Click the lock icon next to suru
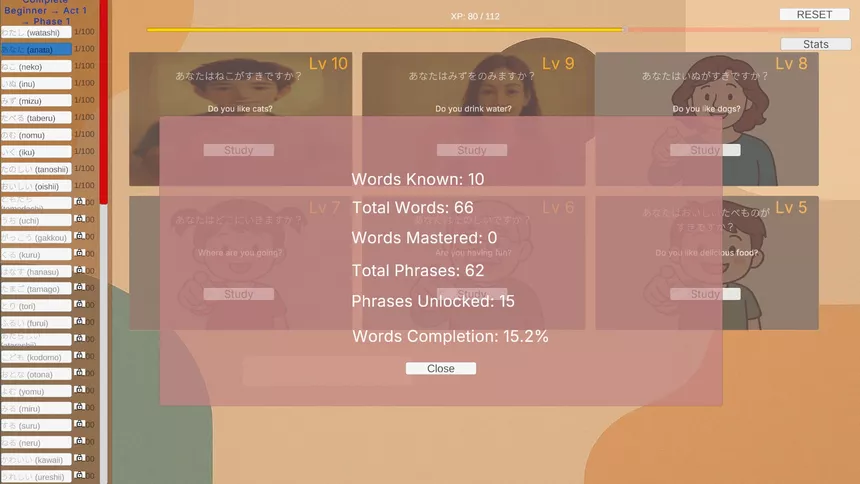Image resolution: width=860 pixels, height=484 pixels. (x=80, y=423)
